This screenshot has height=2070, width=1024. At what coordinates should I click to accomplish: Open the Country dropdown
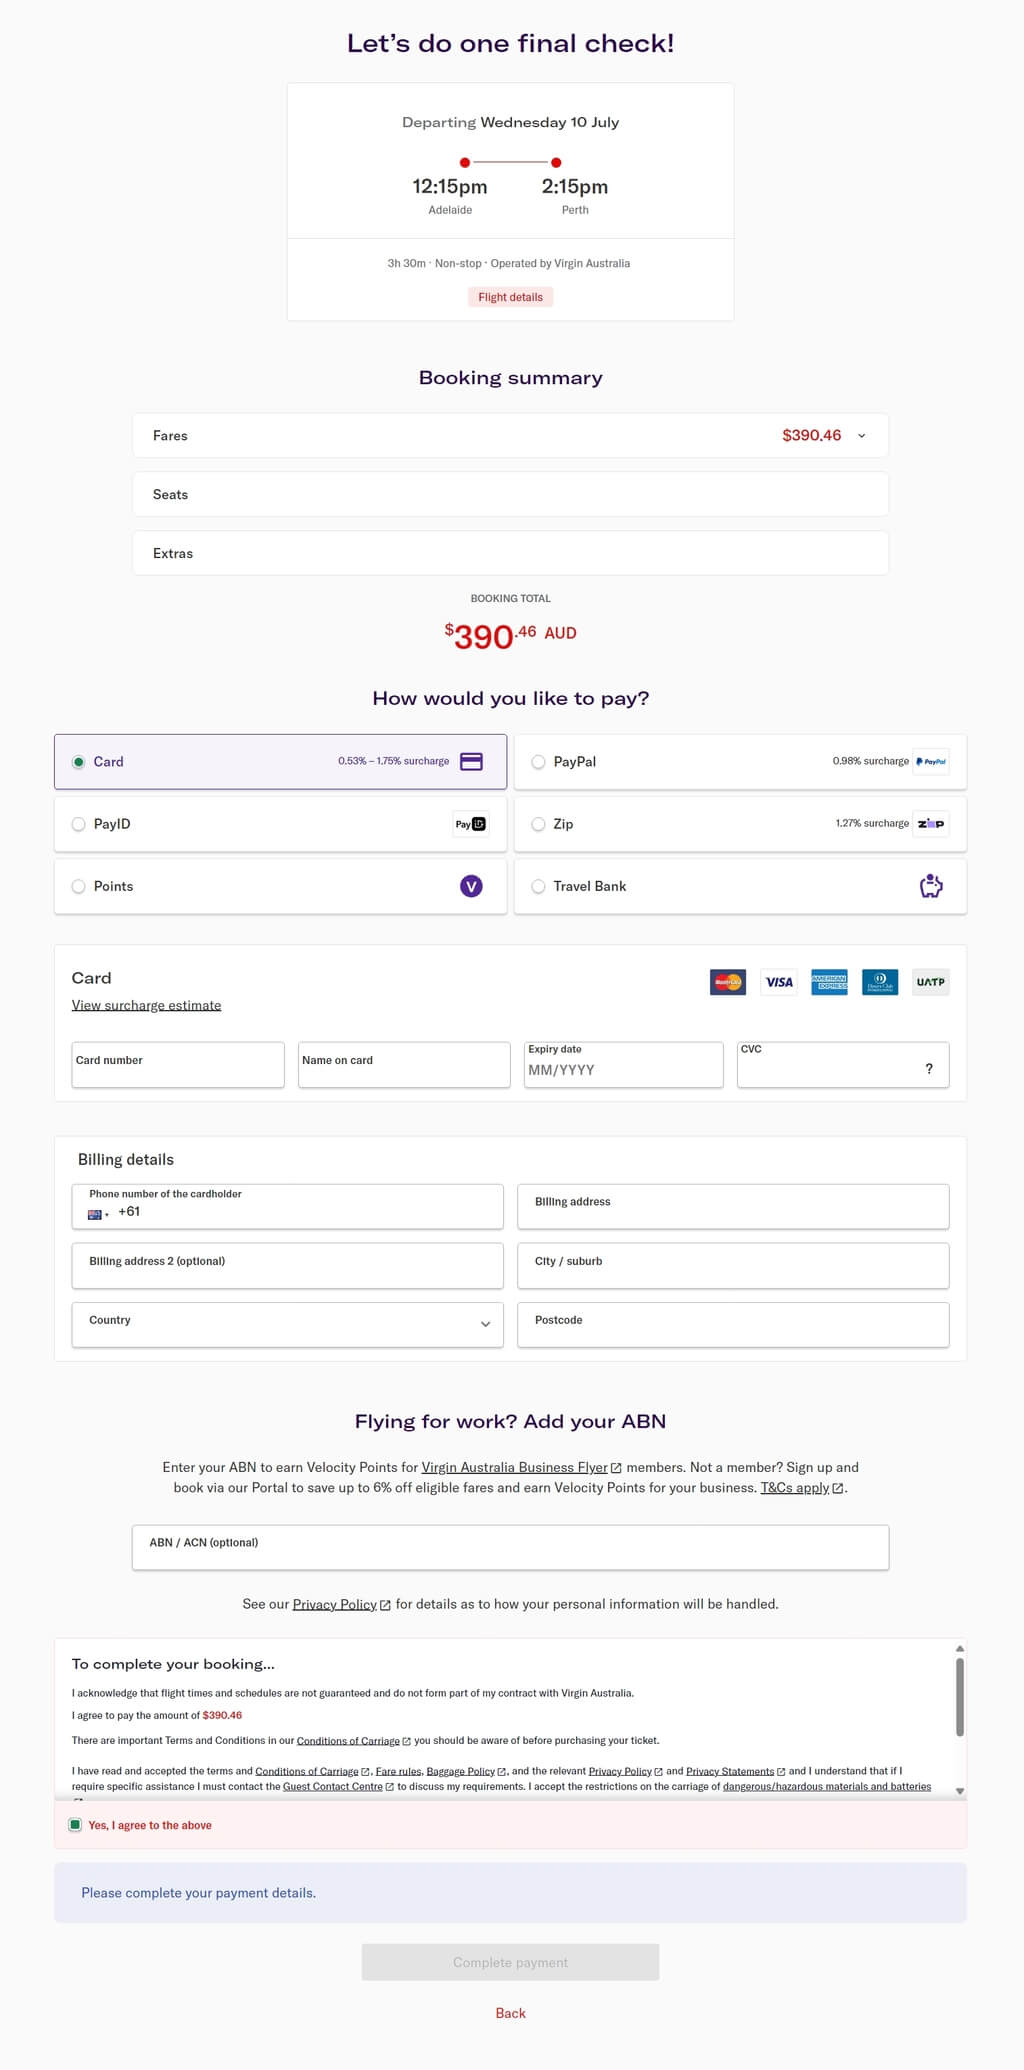(x=288, y=1324)
